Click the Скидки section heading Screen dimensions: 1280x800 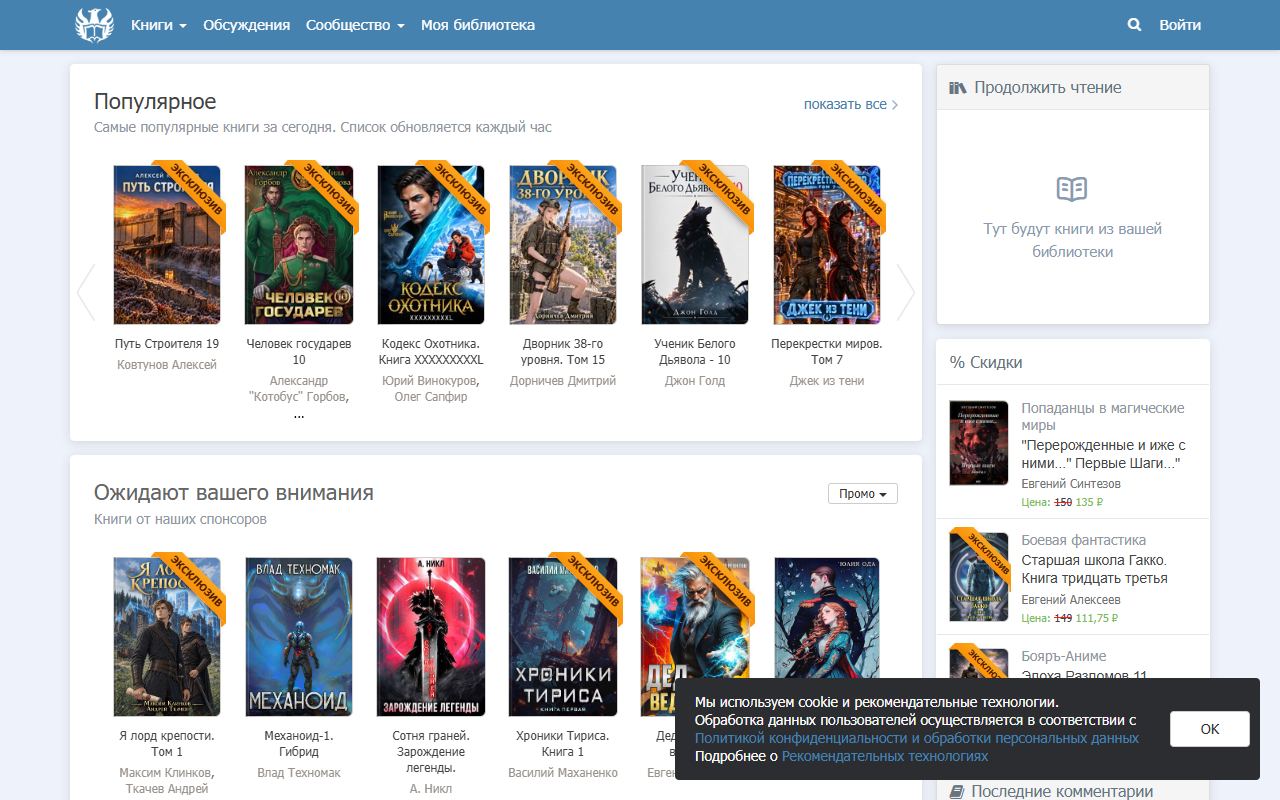coord(986,362)
